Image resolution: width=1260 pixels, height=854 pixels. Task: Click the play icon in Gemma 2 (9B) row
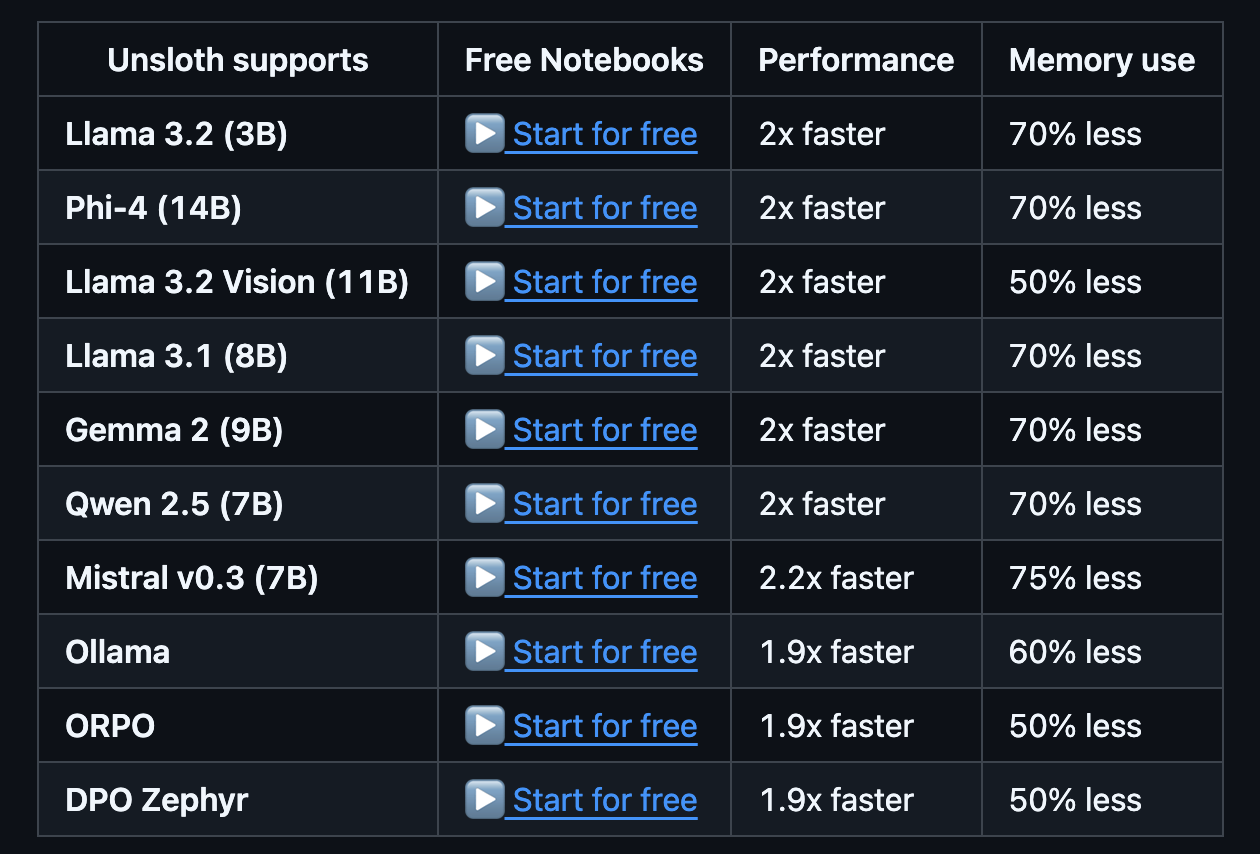pyautogui.click(x=484, y=429)
